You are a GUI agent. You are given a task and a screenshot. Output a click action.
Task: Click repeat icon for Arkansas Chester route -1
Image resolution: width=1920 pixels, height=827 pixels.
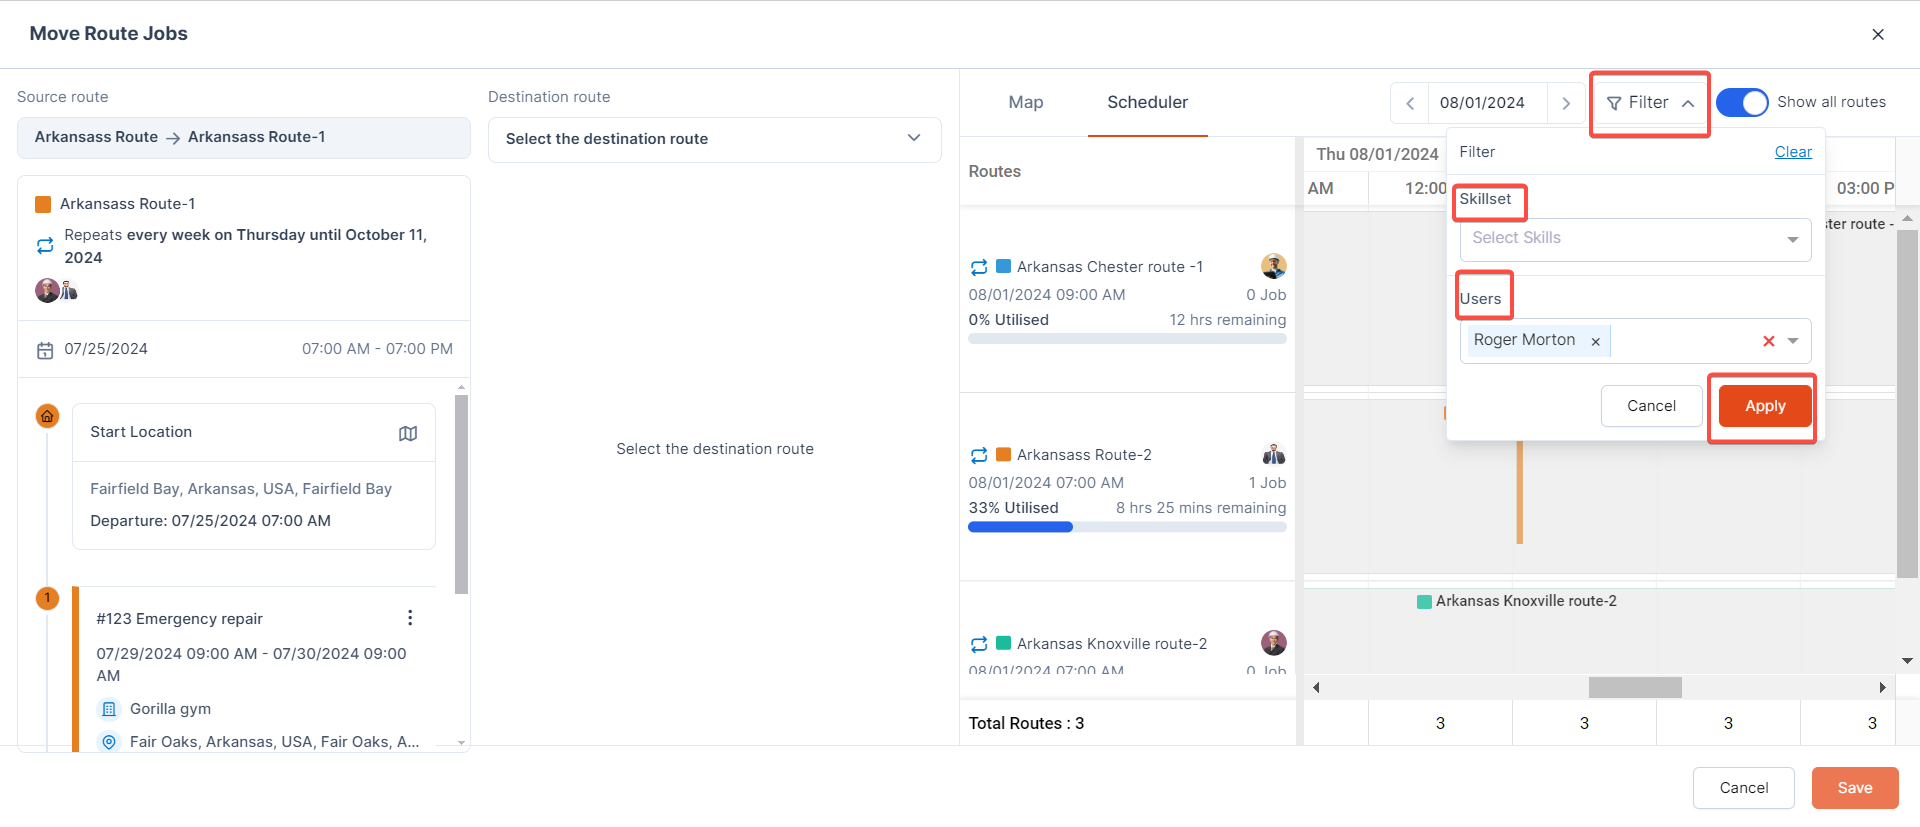[979, 267]
